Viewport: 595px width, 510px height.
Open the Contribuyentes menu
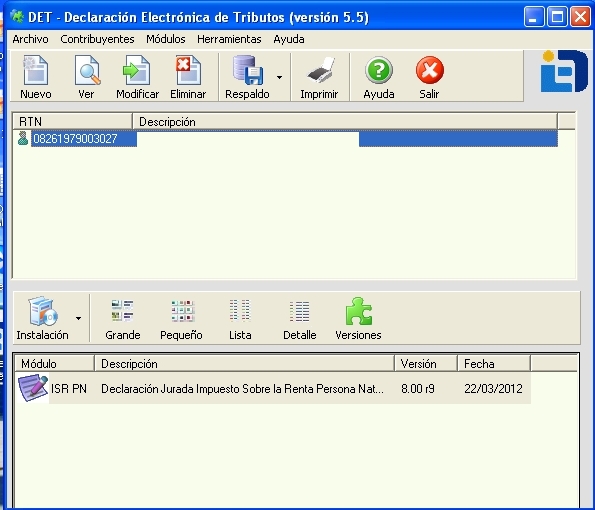(x=97, y=39)
